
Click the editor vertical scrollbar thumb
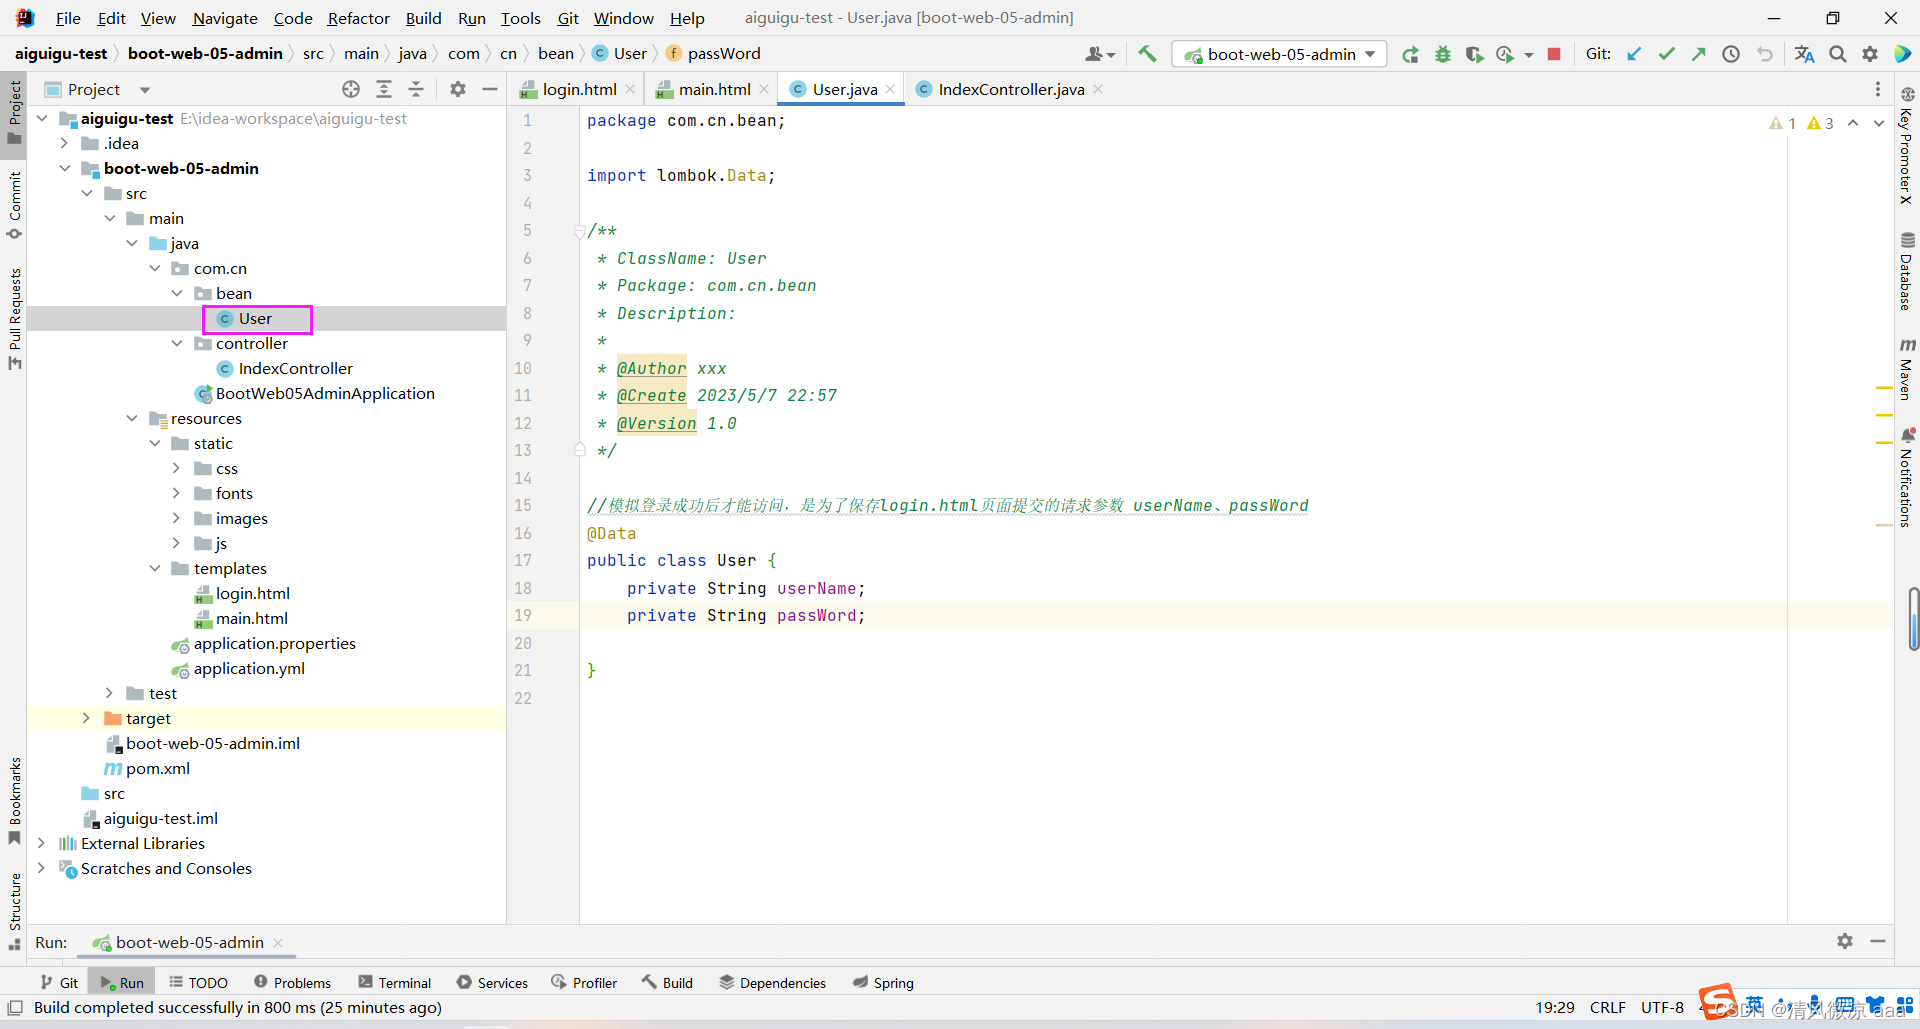pos(1913,619)
